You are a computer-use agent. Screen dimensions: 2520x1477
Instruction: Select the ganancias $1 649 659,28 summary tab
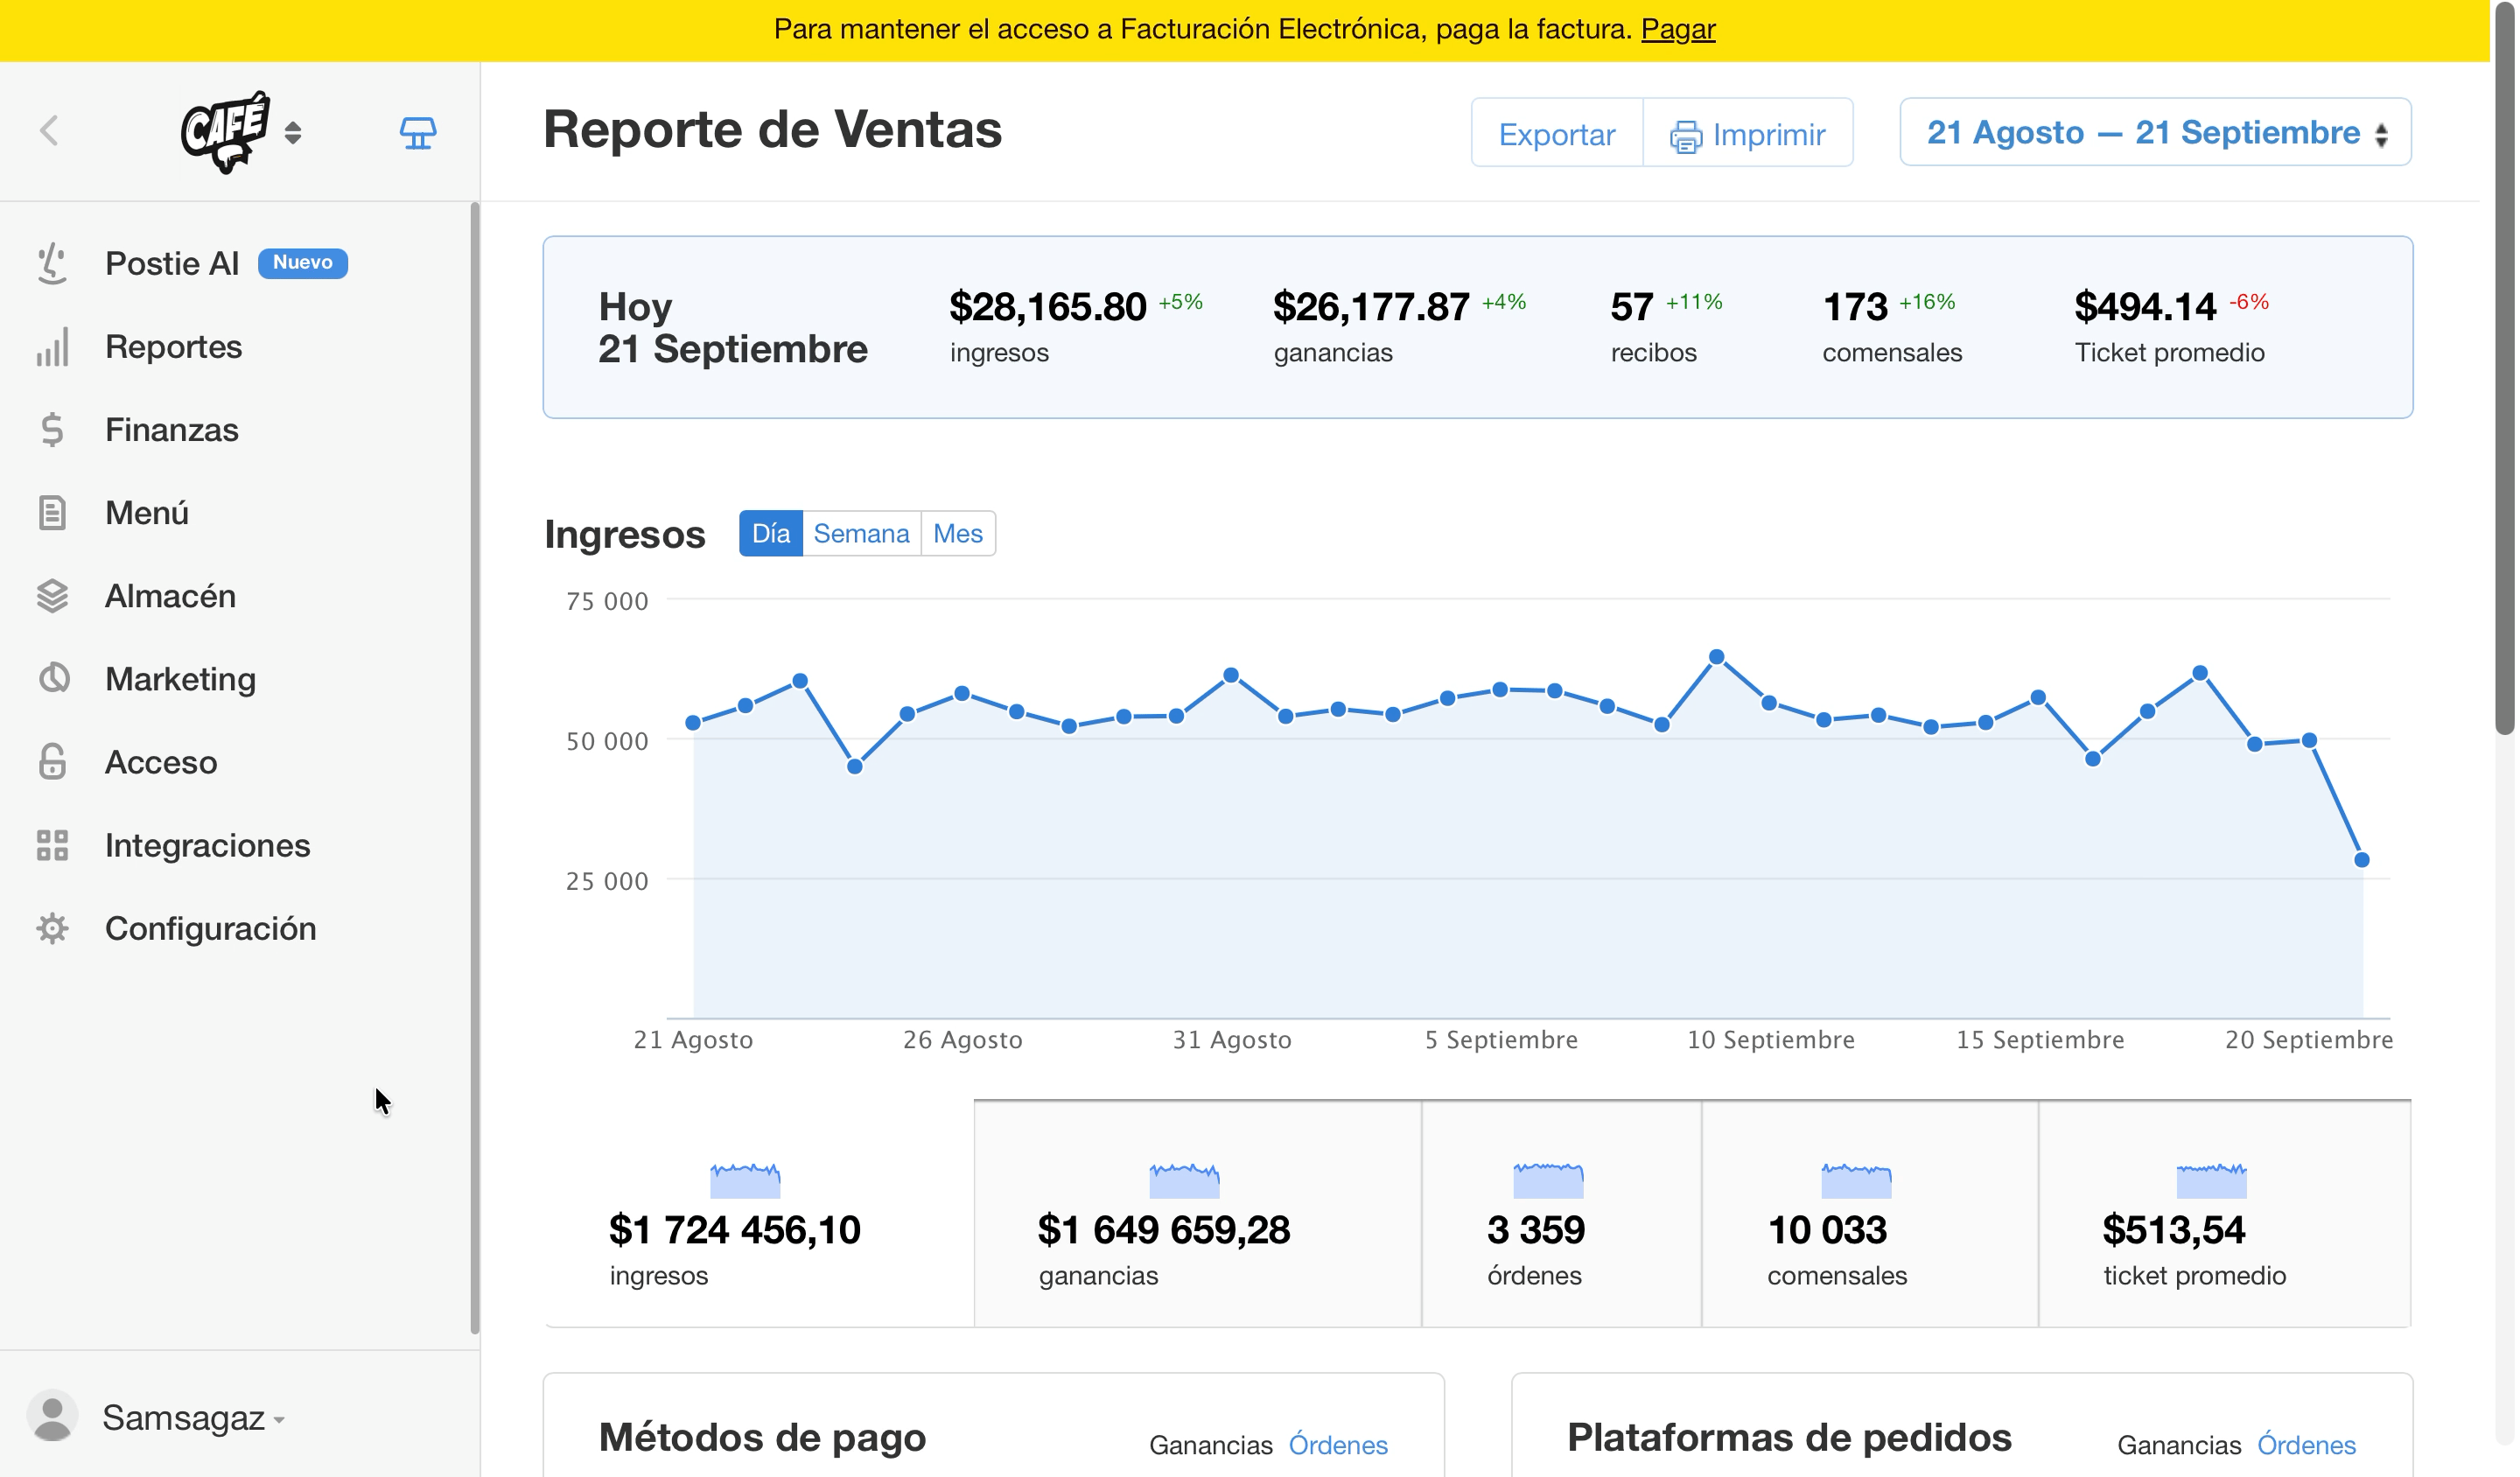[x=1198, y=1214]
